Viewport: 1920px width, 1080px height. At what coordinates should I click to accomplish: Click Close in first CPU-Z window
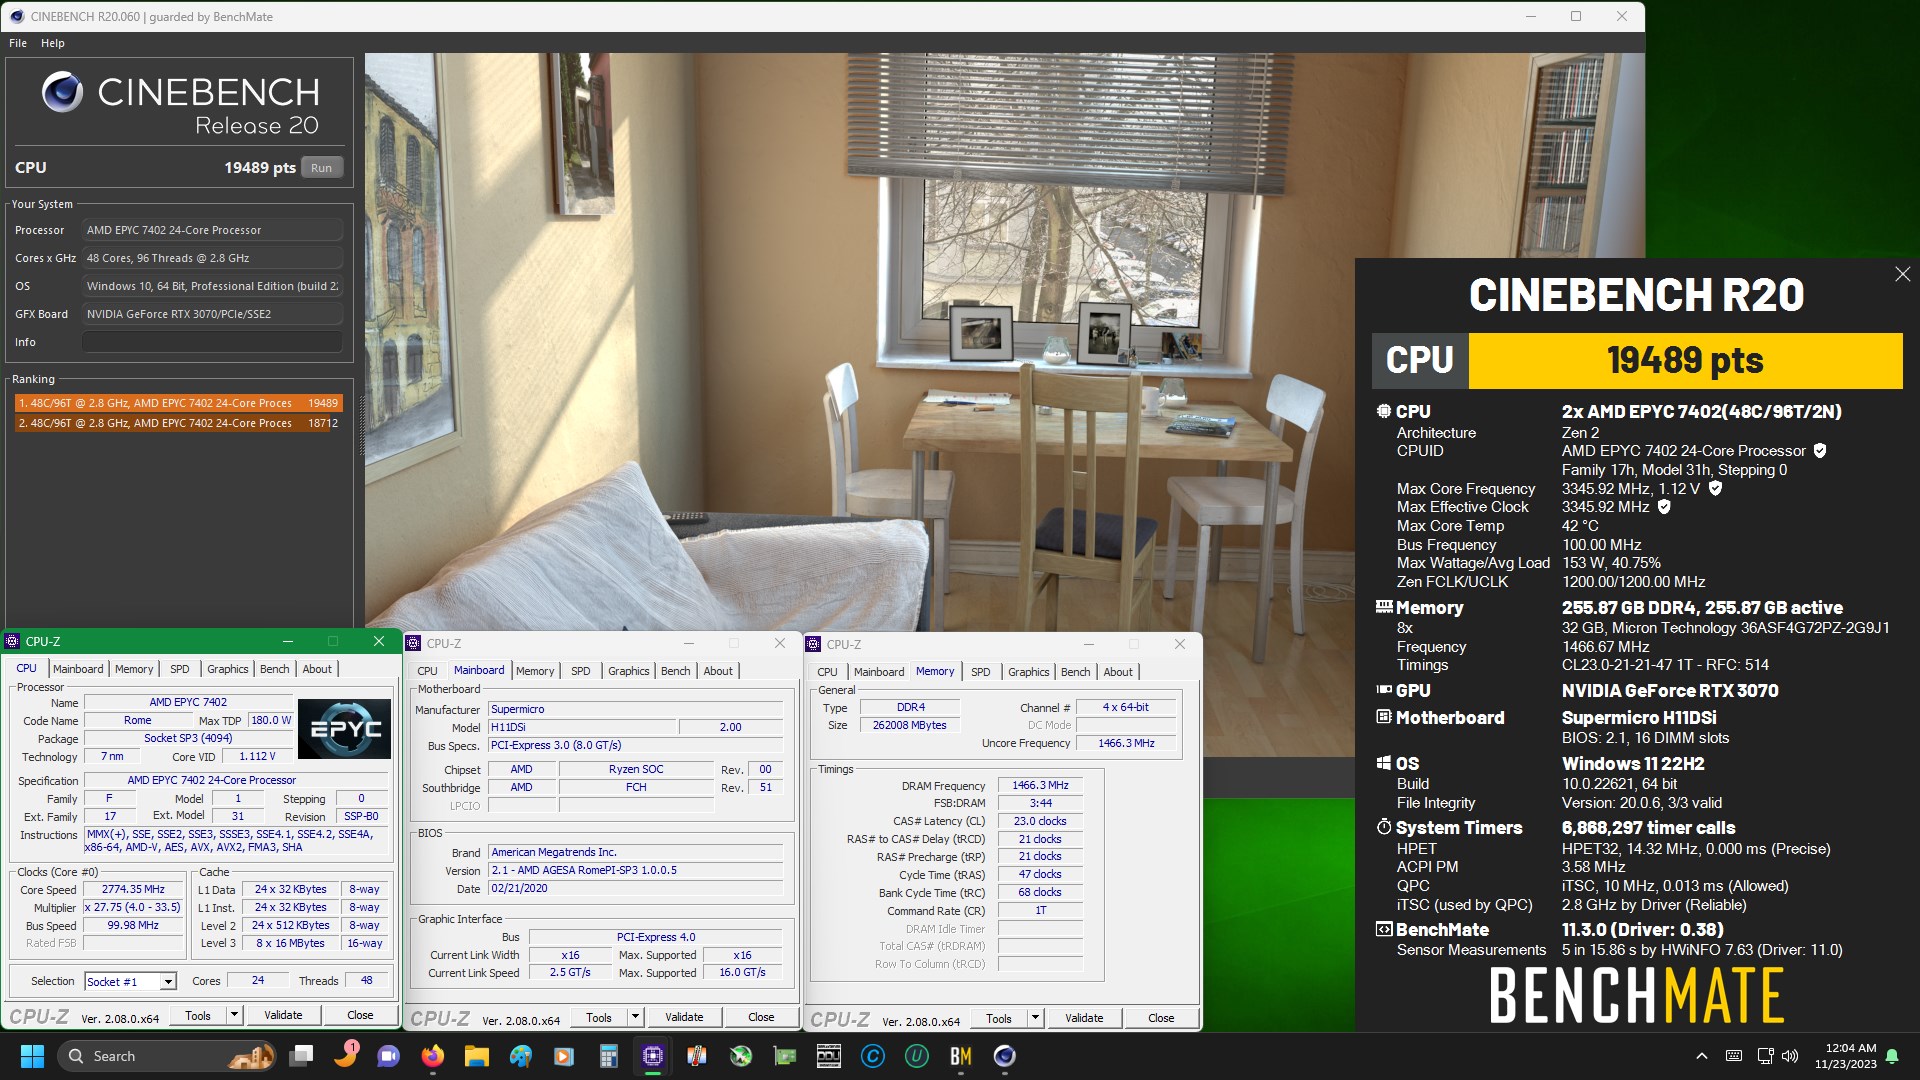tap(360, 1015)
